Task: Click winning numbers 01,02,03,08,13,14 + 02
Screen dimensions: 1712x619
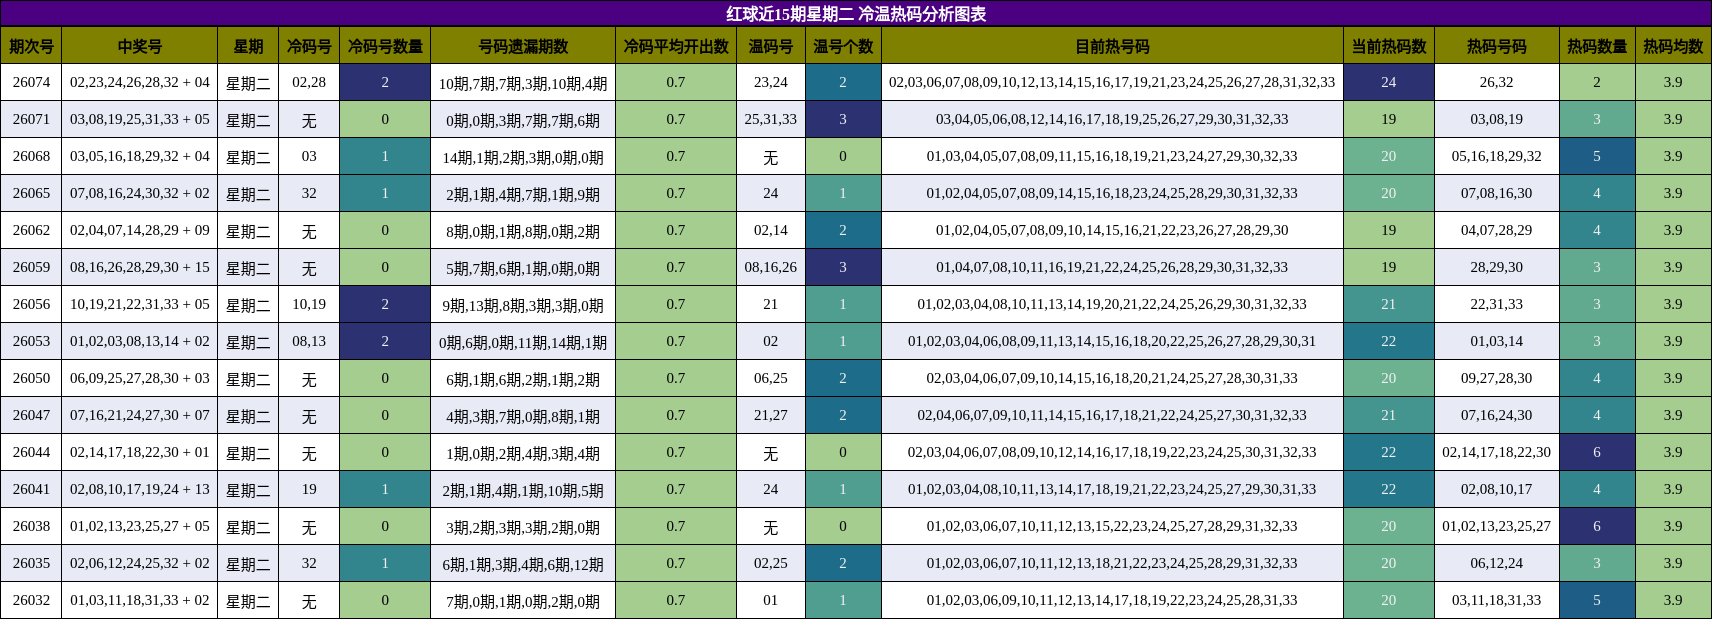Action: point(140,341)
